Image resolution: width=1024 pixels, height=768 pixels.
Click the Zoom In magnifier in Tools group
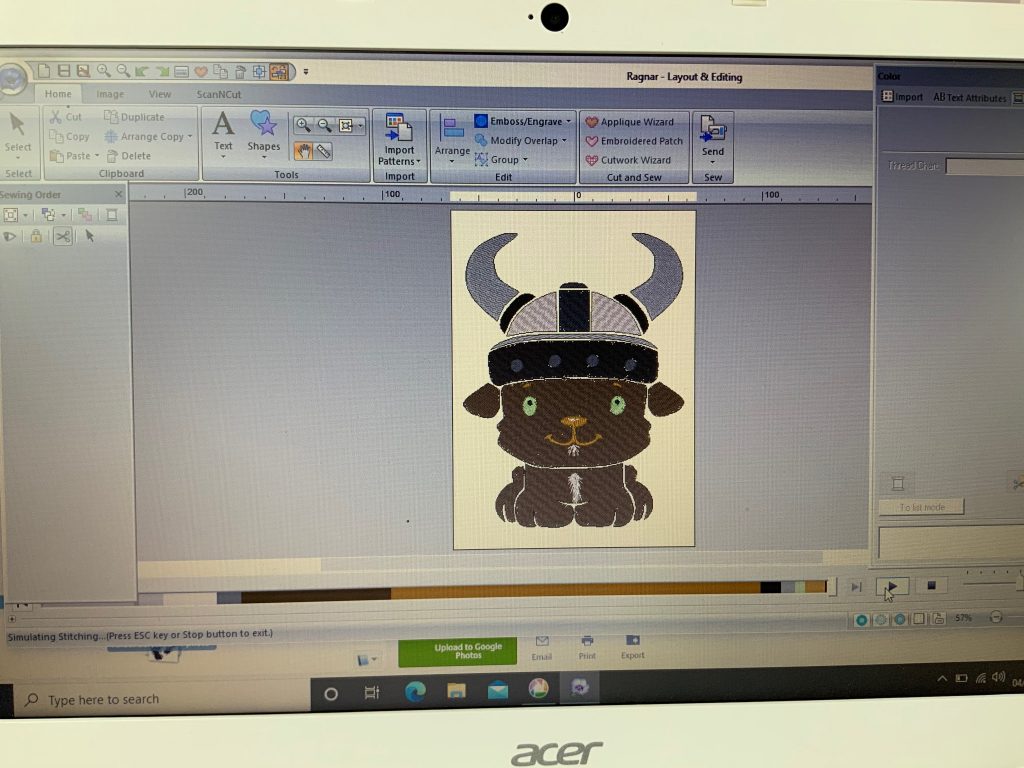(303, 125)
